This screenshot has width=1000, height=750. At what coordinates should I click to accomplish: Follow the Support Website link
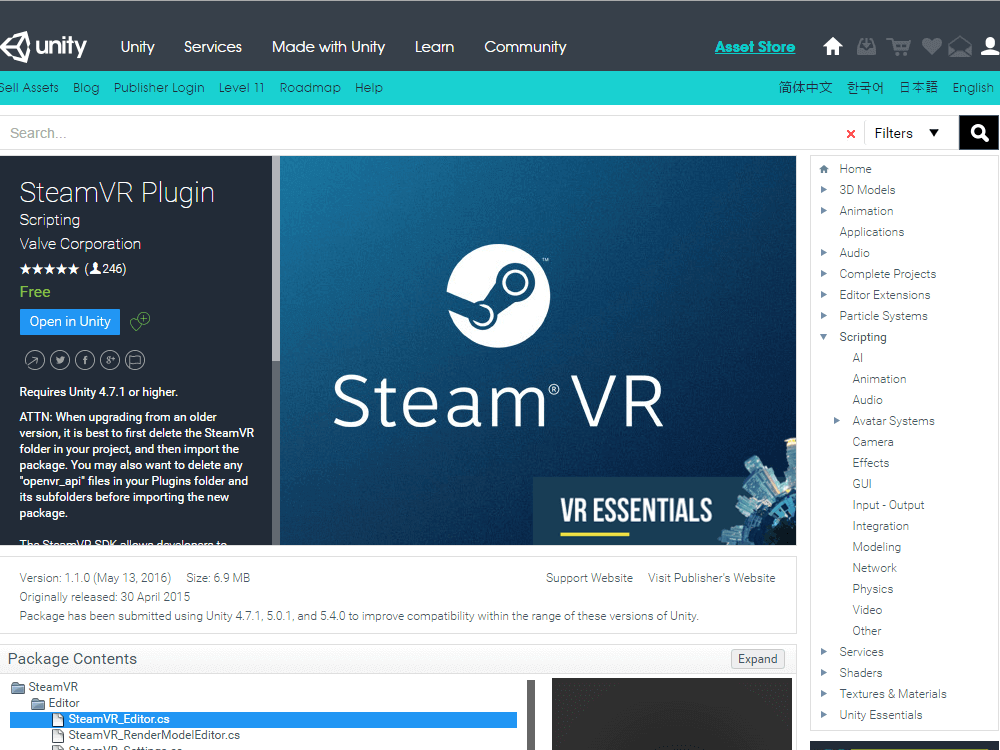[x=589, y=578]
